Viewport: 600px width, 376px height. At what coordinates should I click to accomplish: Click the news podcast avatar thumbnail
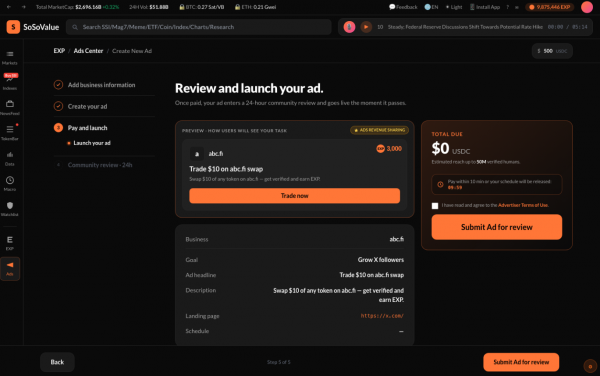(x=349, y=27)
